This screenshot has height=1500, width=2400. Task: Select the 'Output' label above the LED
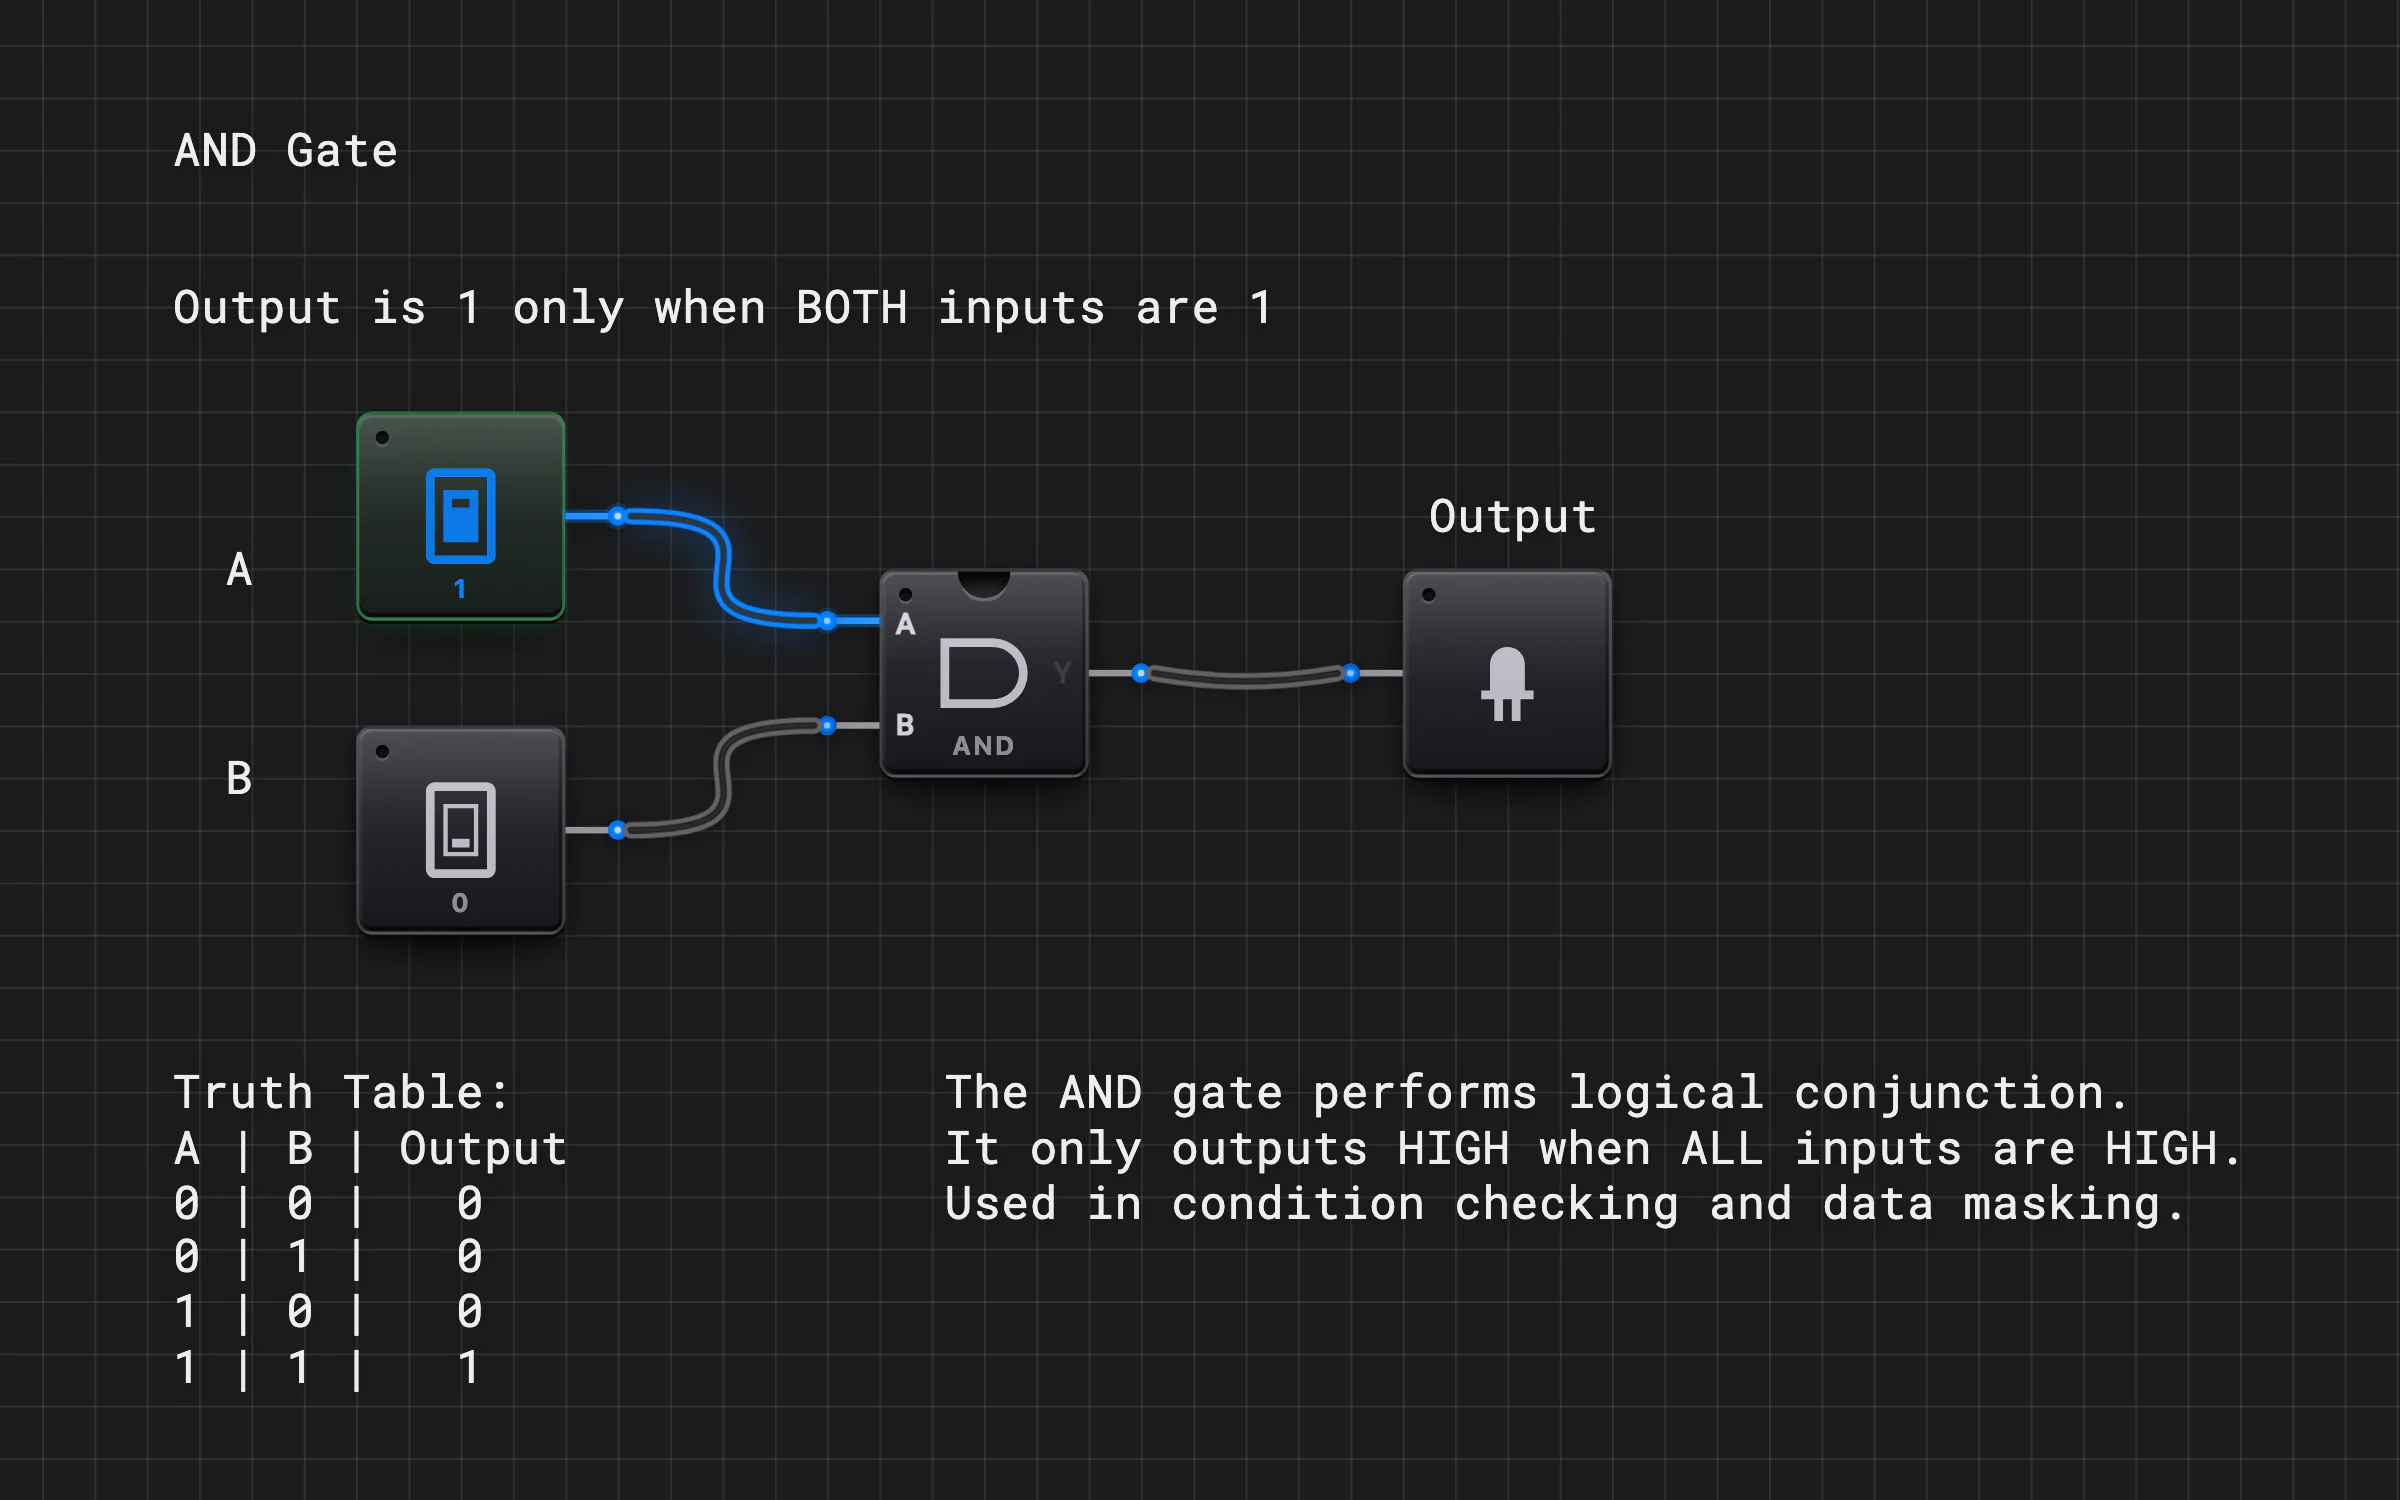click(x=1512, y=517)
